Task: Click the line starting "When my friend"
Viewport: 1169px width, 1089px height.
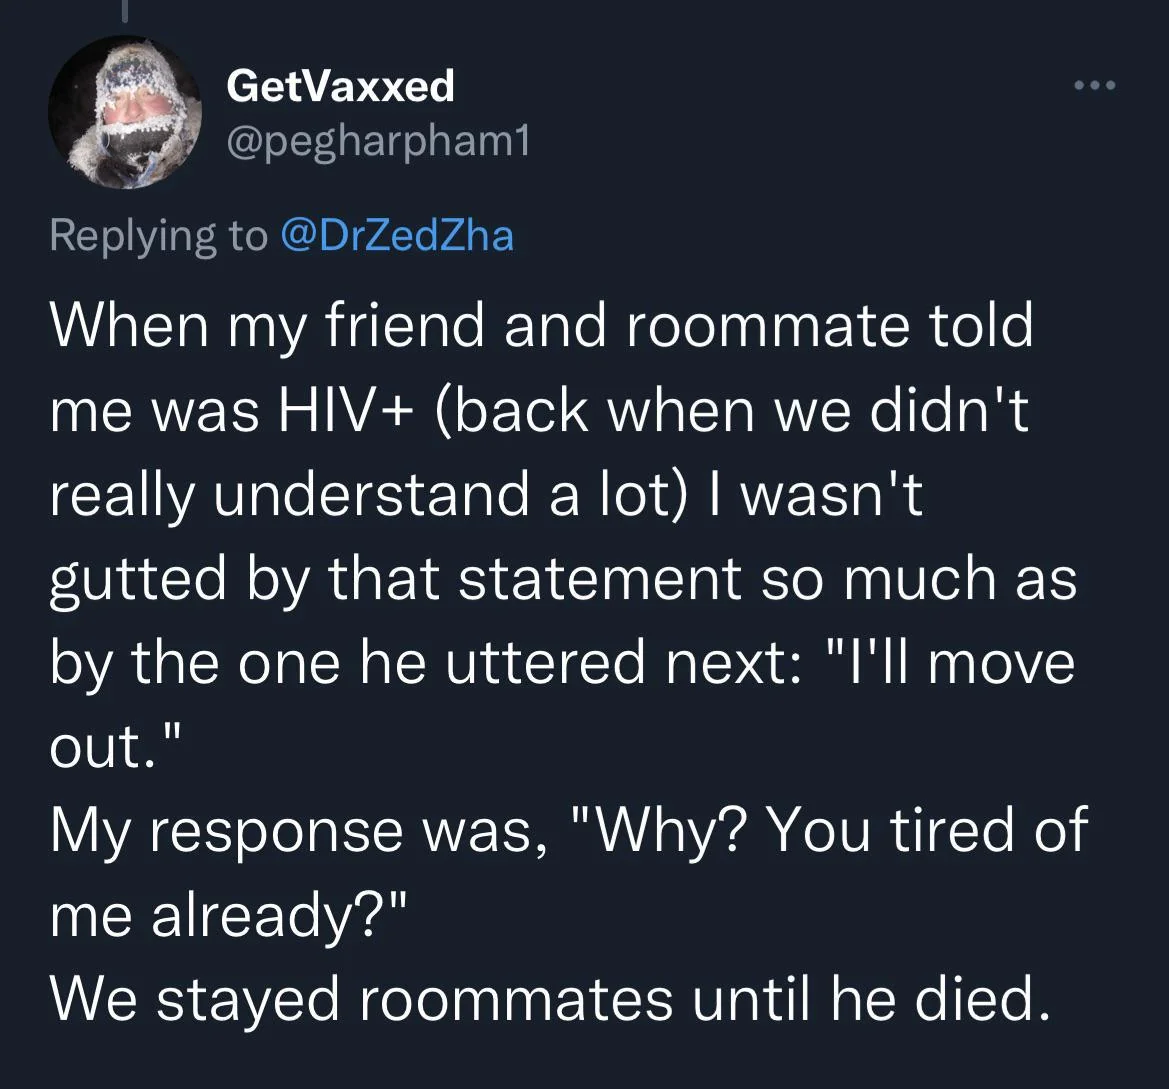Action: click(540, 328)
